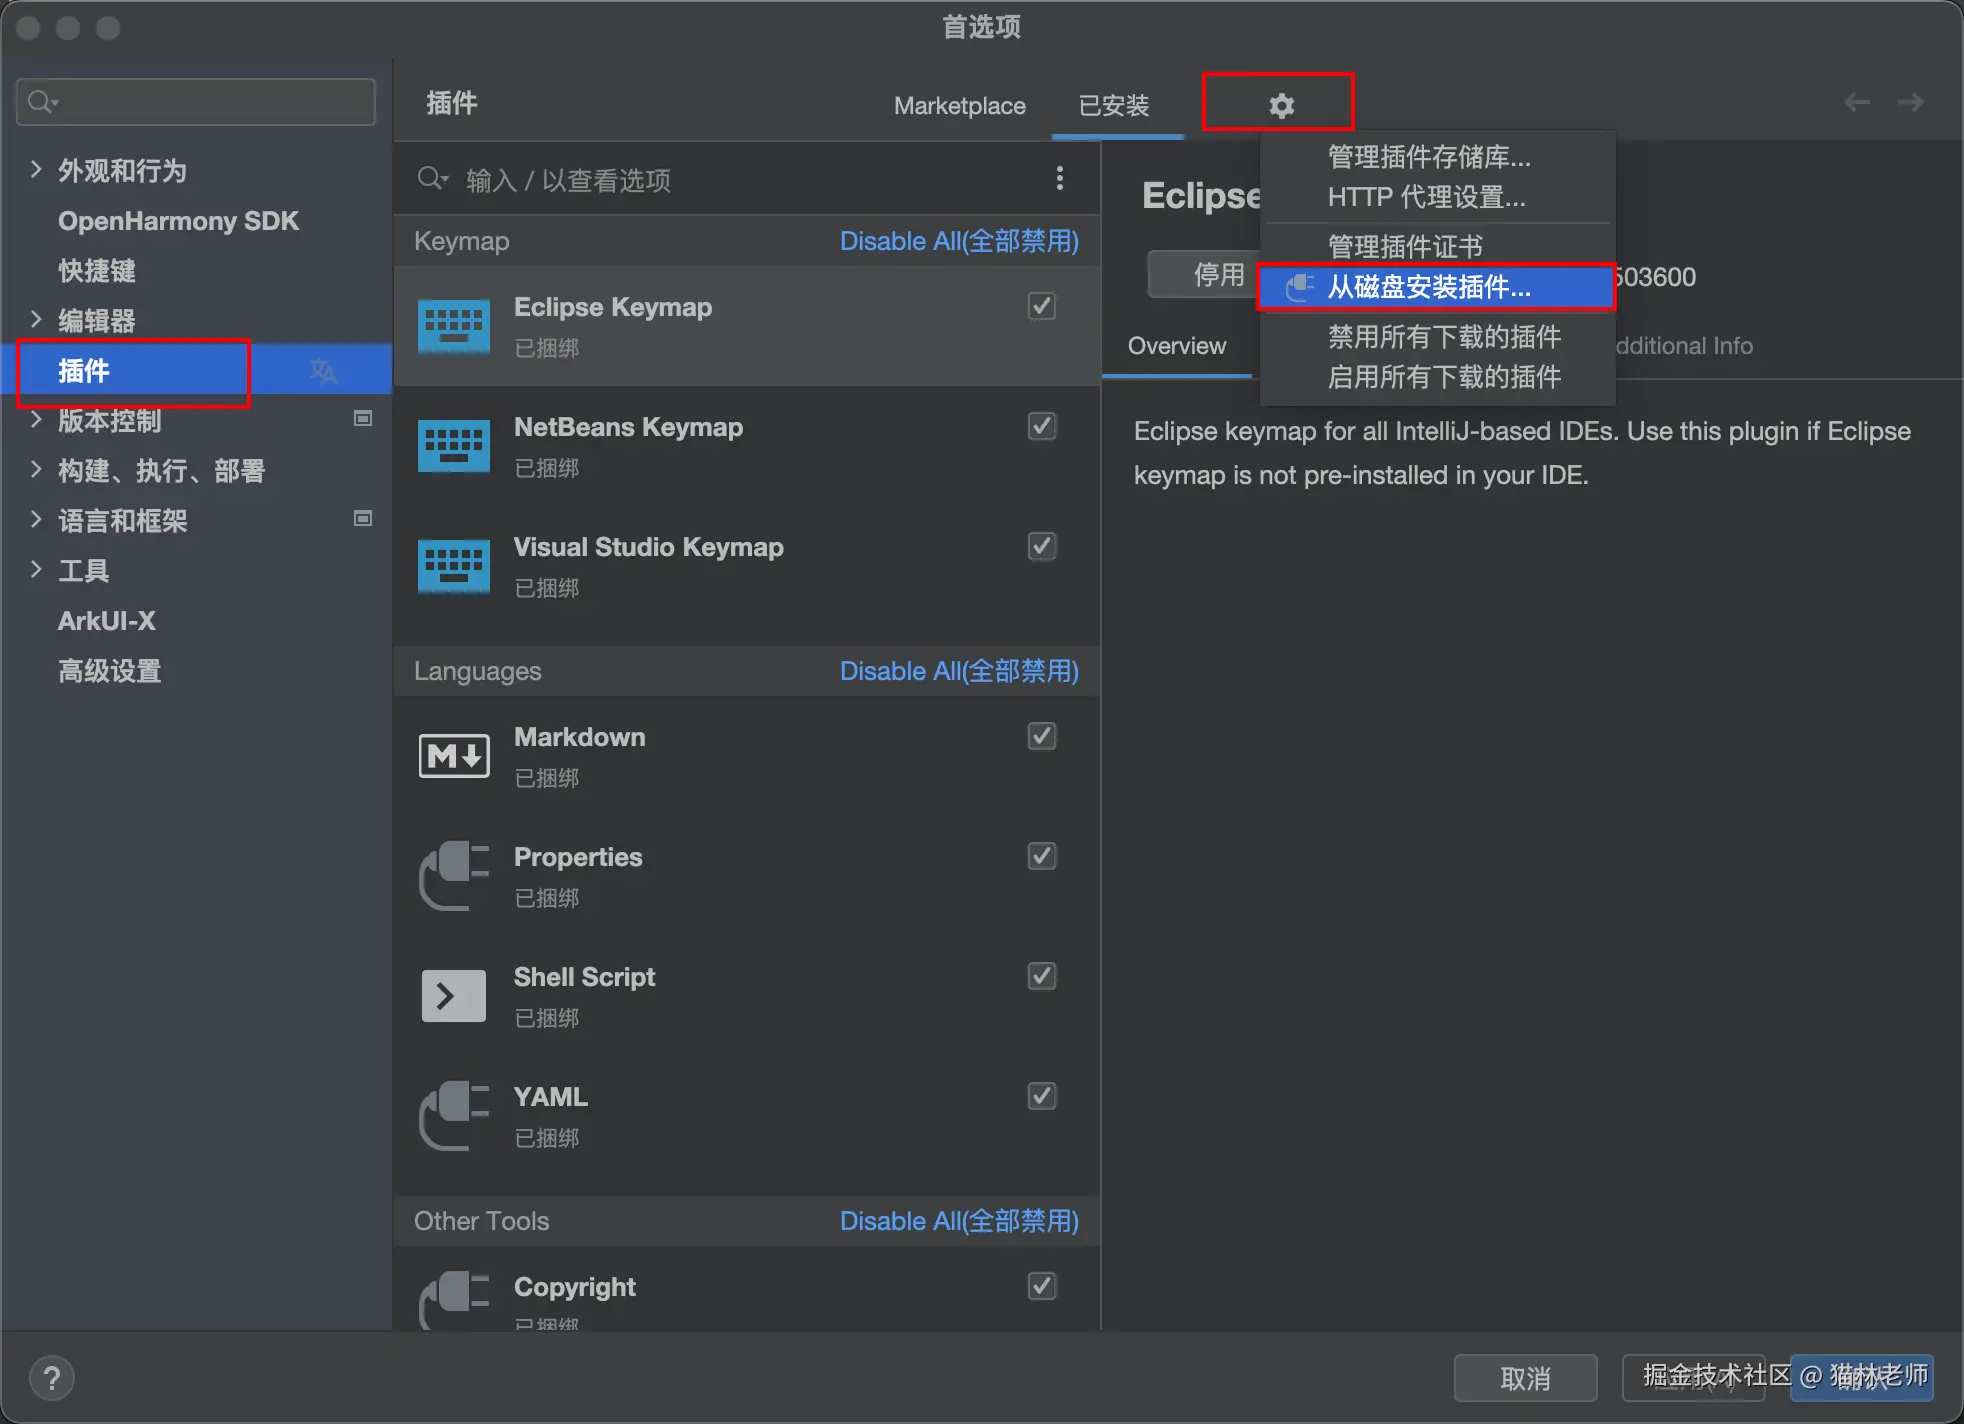Expand the 编辑器 settings section
Image resolution: width=1964 pixels, height=1424 pixels.
36,320
